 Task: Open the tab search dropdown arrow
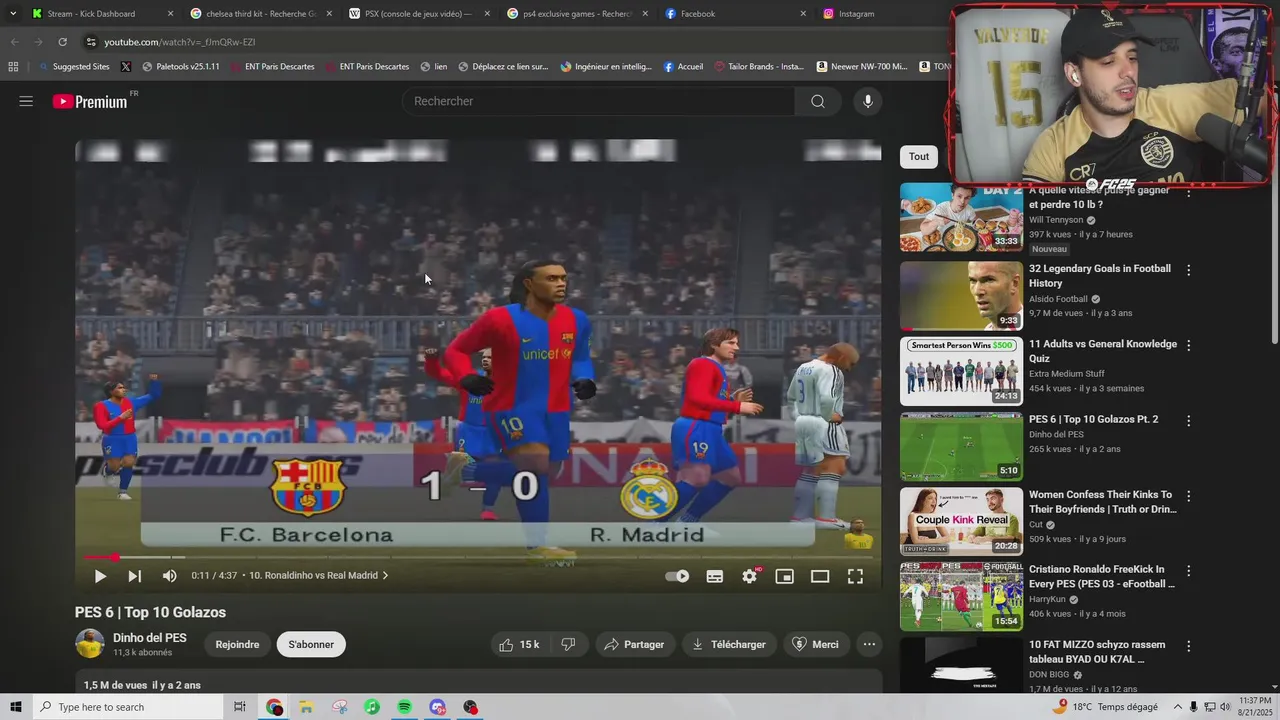click(x=13, y=14)
